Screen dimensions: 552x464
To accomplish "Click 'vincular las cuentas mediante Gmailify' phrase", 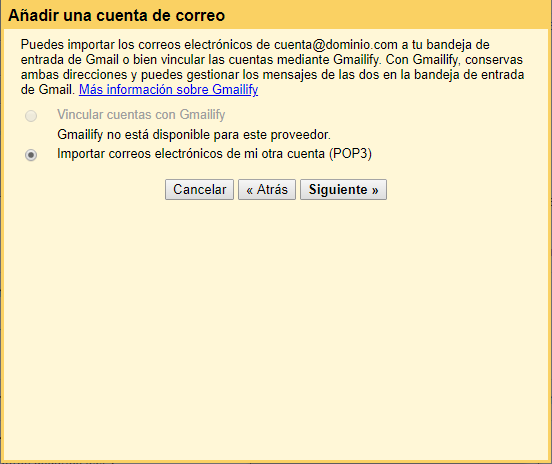I will click(270, 59).
